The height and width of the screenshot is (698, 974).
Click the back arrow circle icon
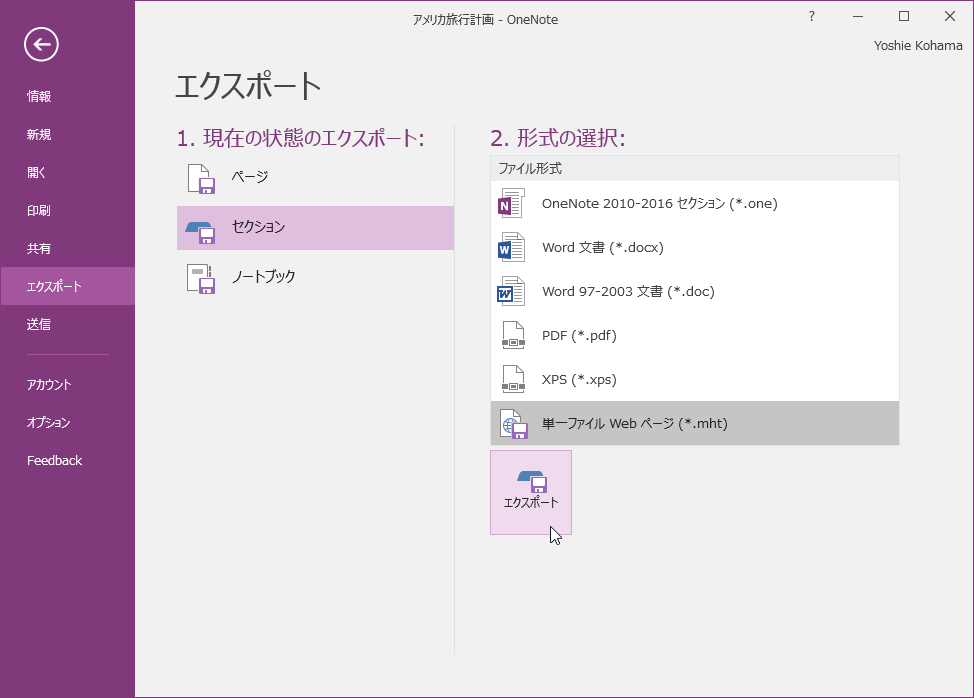coord(42,44)
